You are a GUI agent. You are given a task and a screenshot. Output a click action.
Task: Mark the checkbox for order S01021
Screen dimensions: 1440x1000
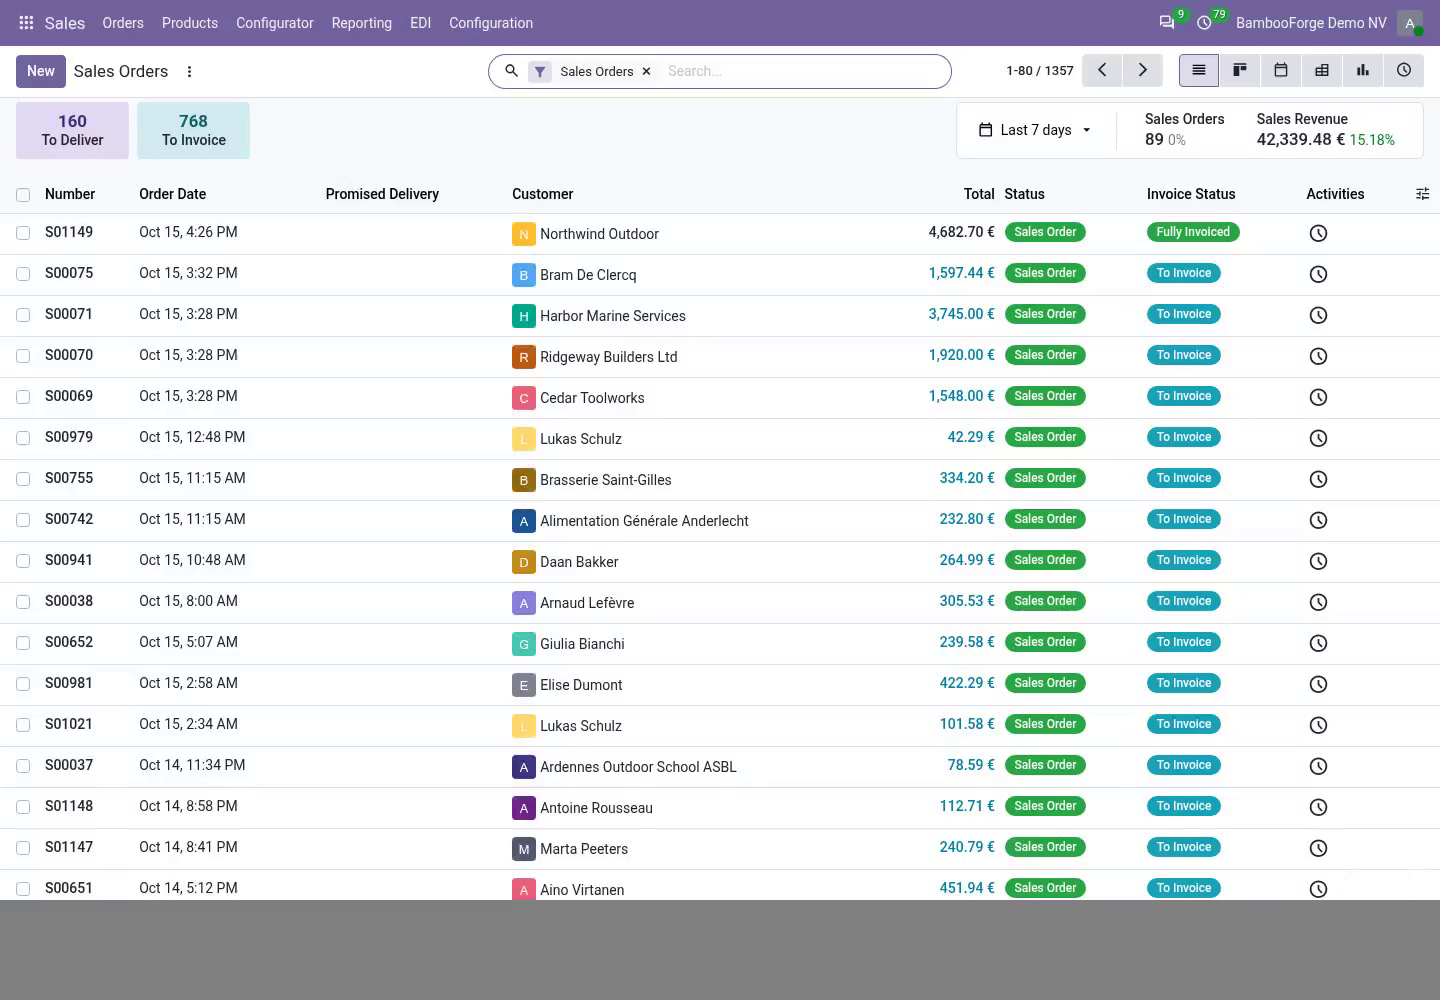click(x=23, y=725)
